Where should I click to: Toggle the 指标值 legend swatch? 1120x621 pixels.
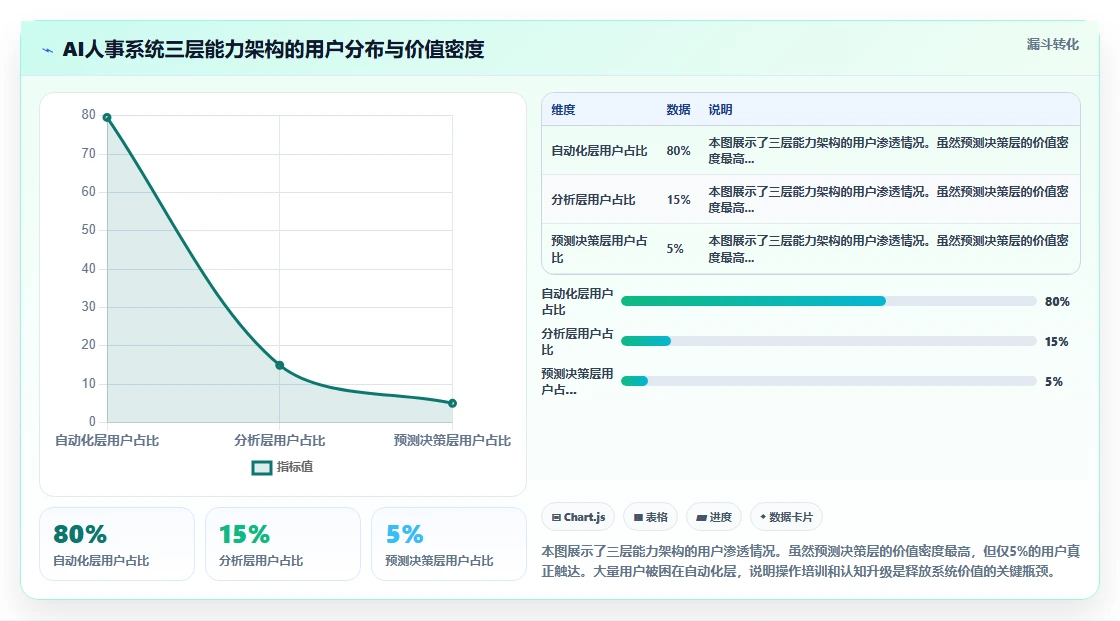coord(261,467)
